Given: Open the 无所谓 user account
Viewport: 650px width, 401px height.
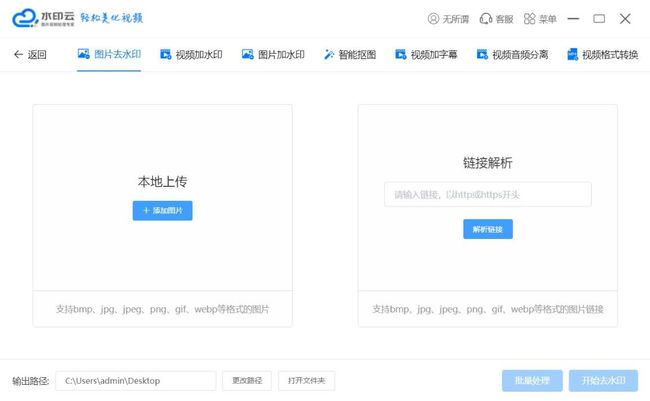Looking at the screenshot, I should pyautogui.click(x=448, y=19).
